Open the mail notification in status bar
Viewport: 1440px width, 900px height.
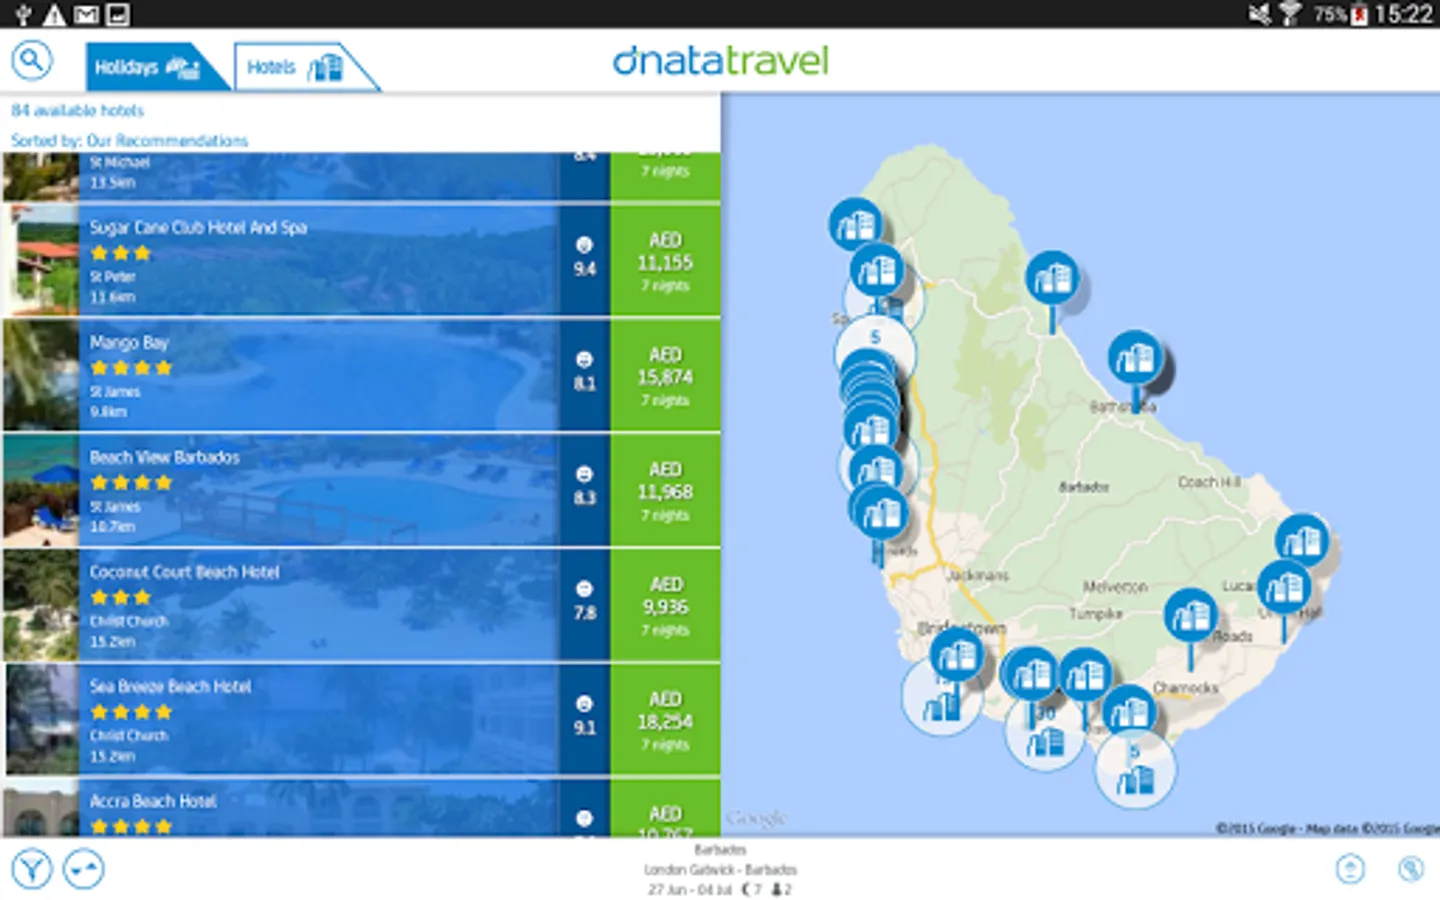86,14
